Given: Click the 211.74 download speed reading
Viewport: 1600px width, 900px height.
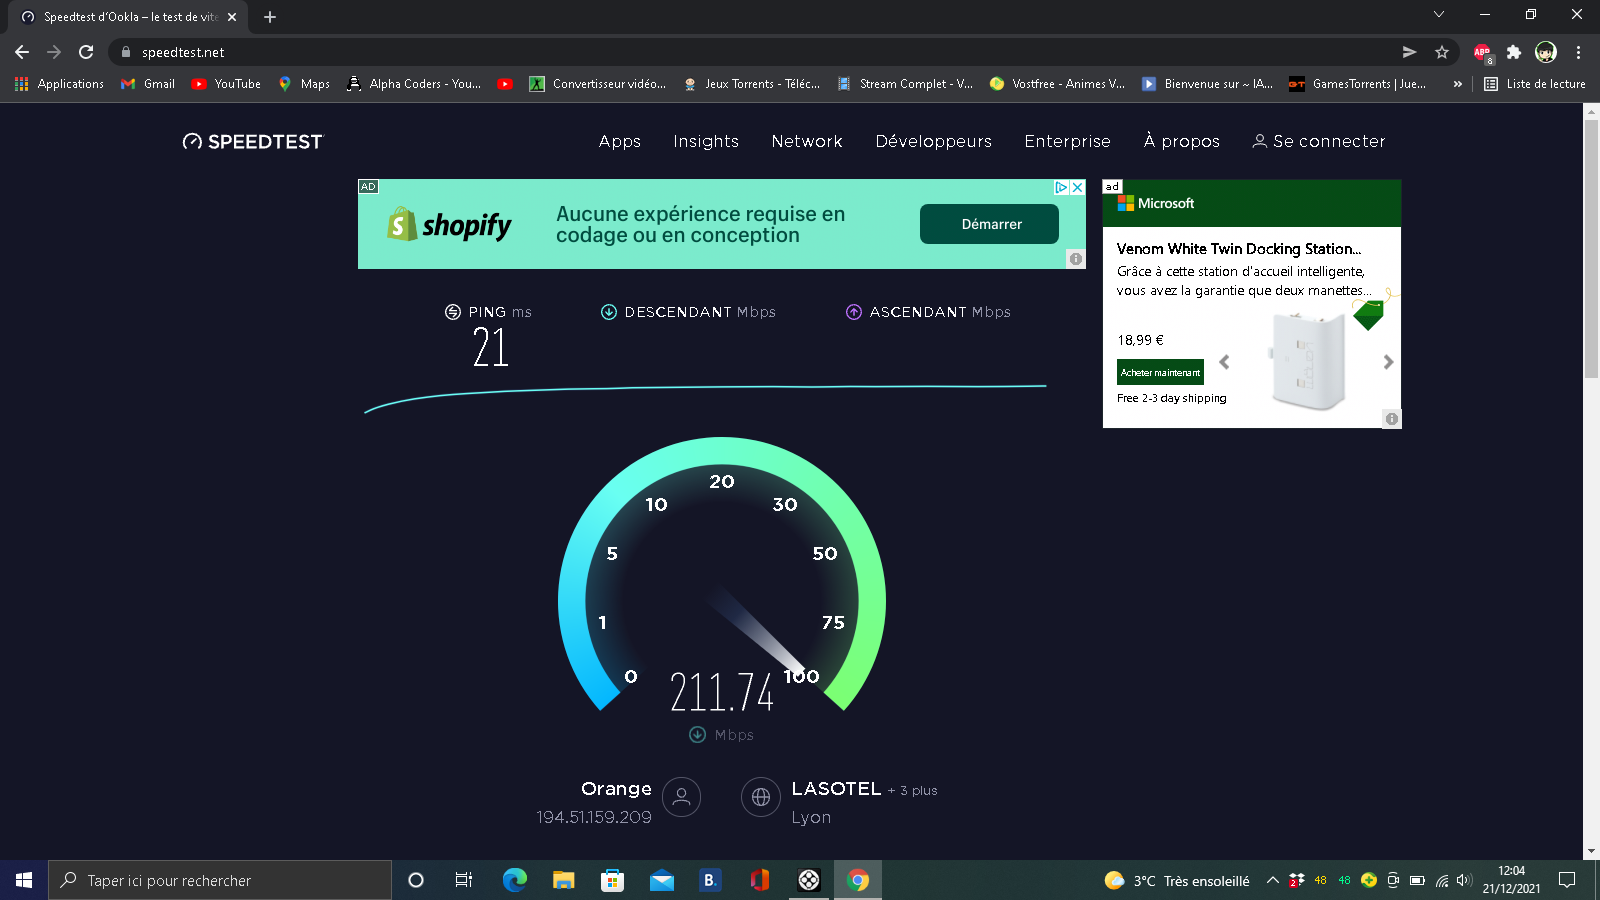Looking at the screenshot, I should (722, 693).
